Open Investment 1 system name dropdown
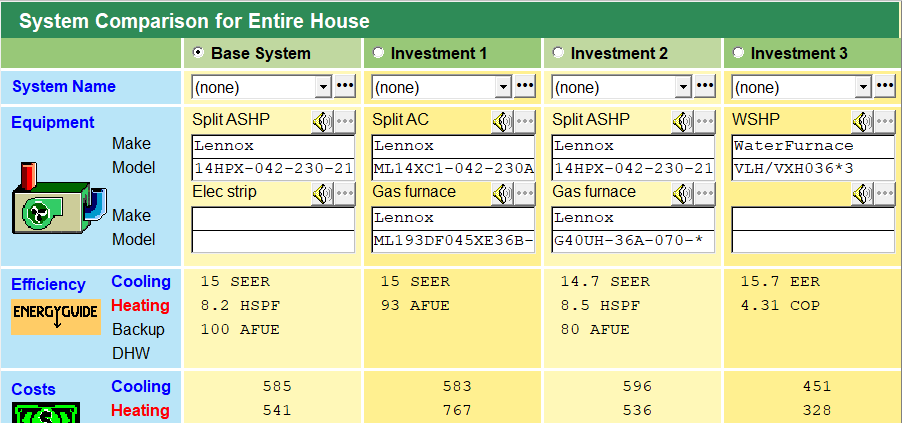The width and height of the screenshot is (902, 423). click(503, 87)
